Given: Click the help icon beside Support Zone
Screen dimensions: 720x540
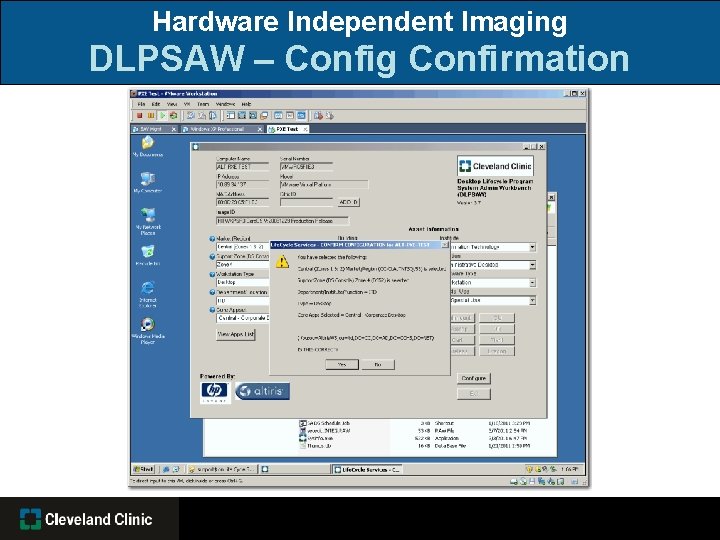Looking at the screenshot, I should pos(212,256).
